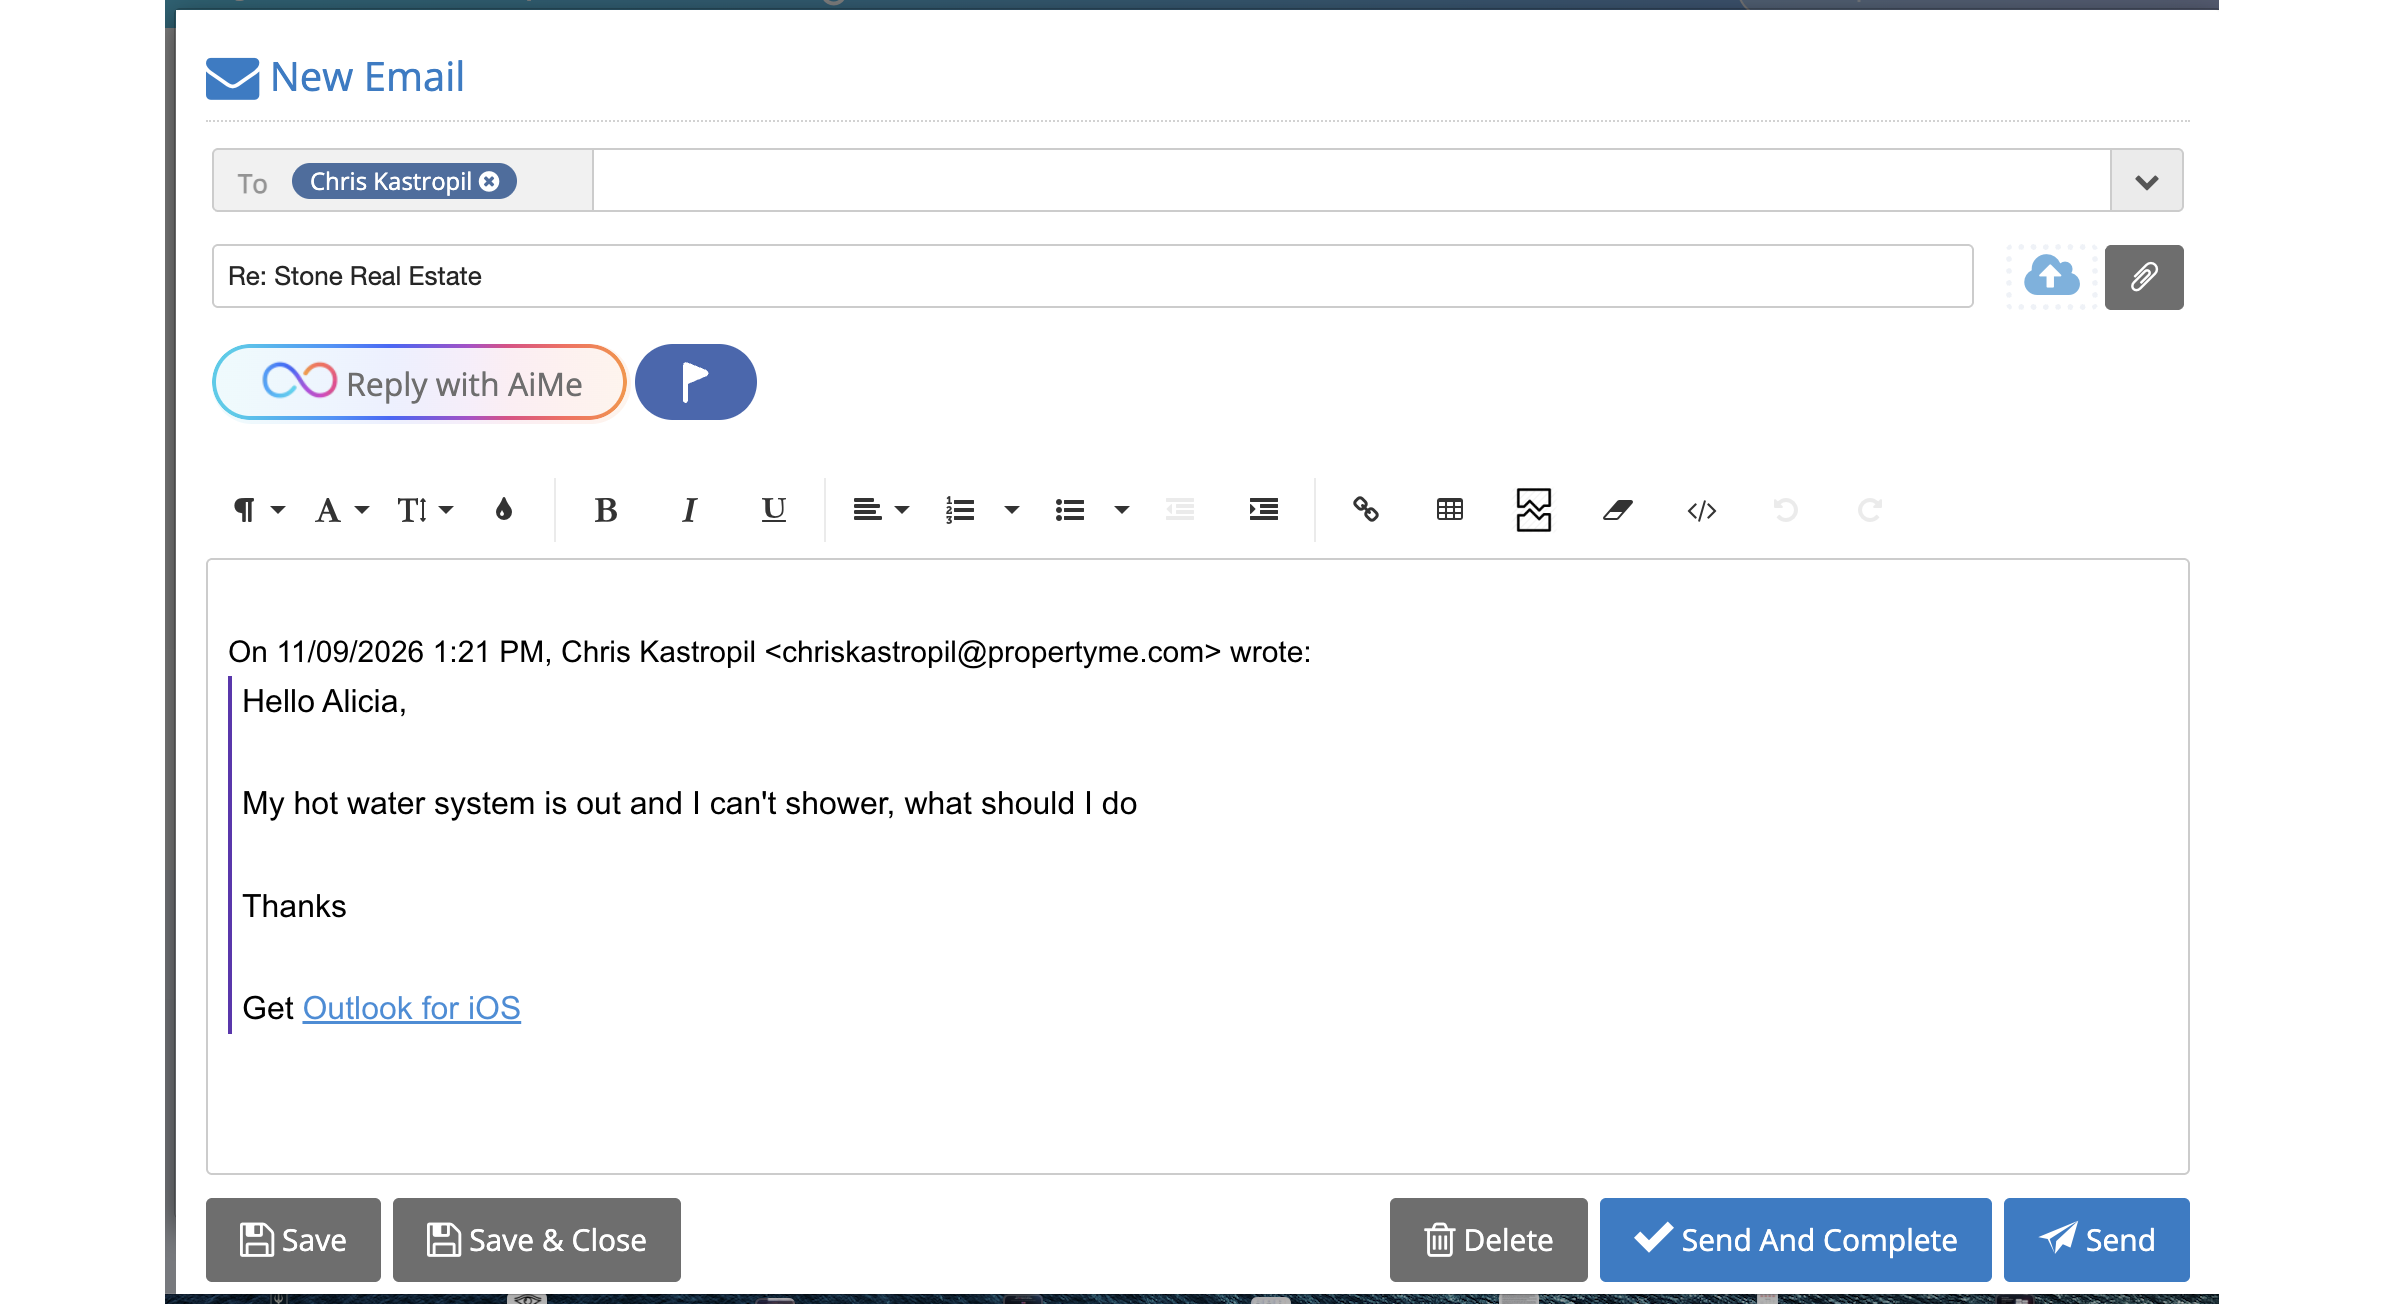2384x1304 pixels.
Task: Insert a table into the email
Action: tap(1450, 510)
